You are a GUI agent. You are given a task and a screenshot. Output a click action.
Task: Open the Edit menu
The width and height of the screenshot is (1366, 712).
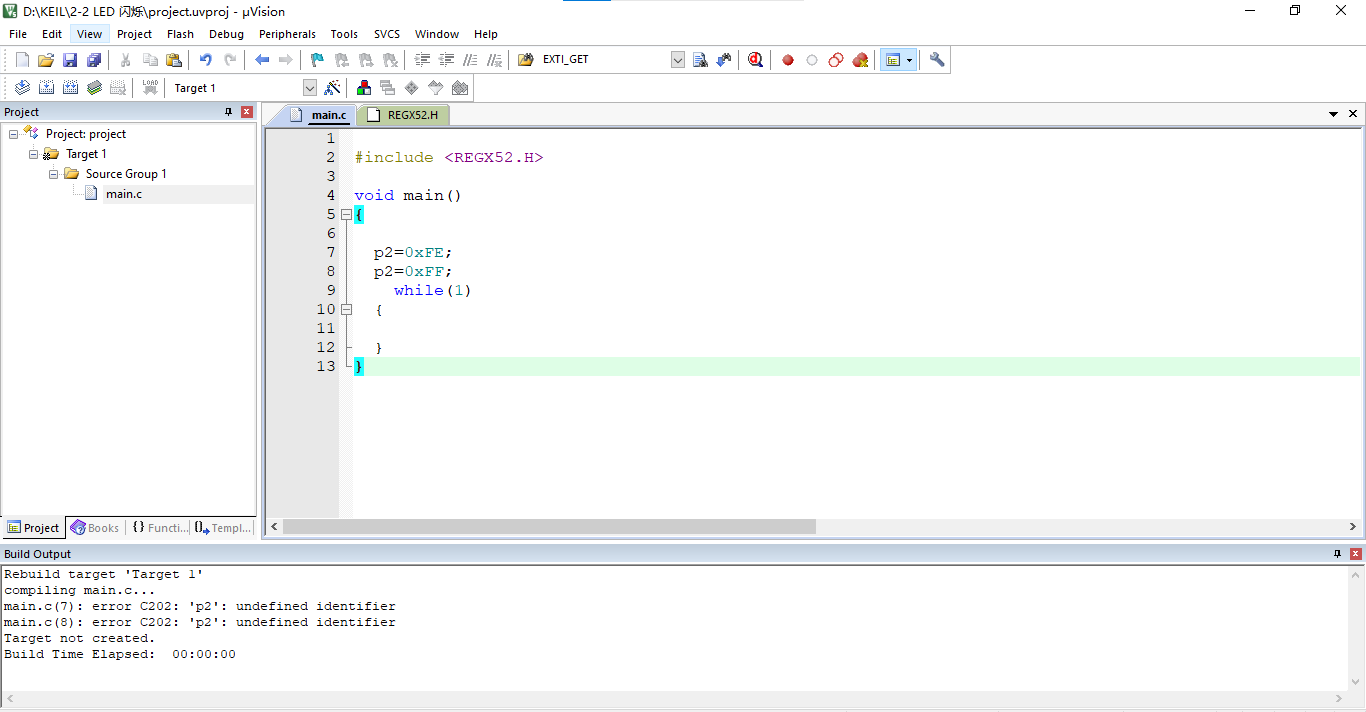(x=52, y=34)
